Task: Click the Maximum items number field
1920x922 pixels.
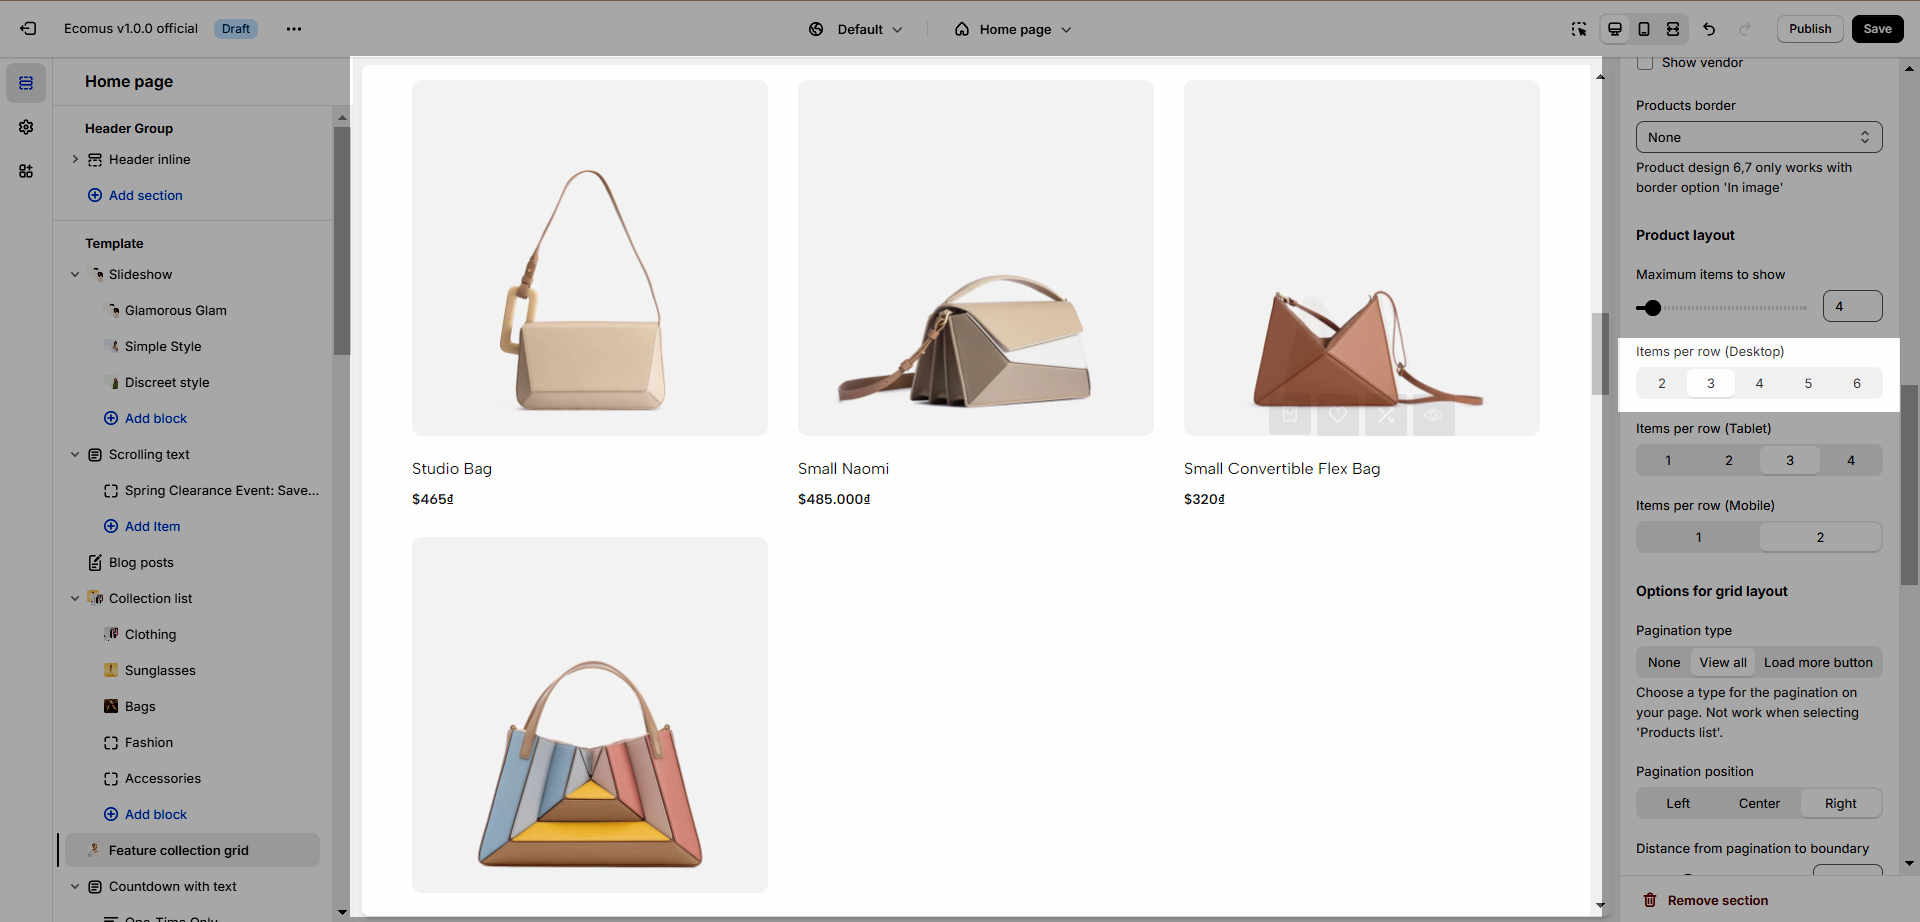Action: (1852, 306)
